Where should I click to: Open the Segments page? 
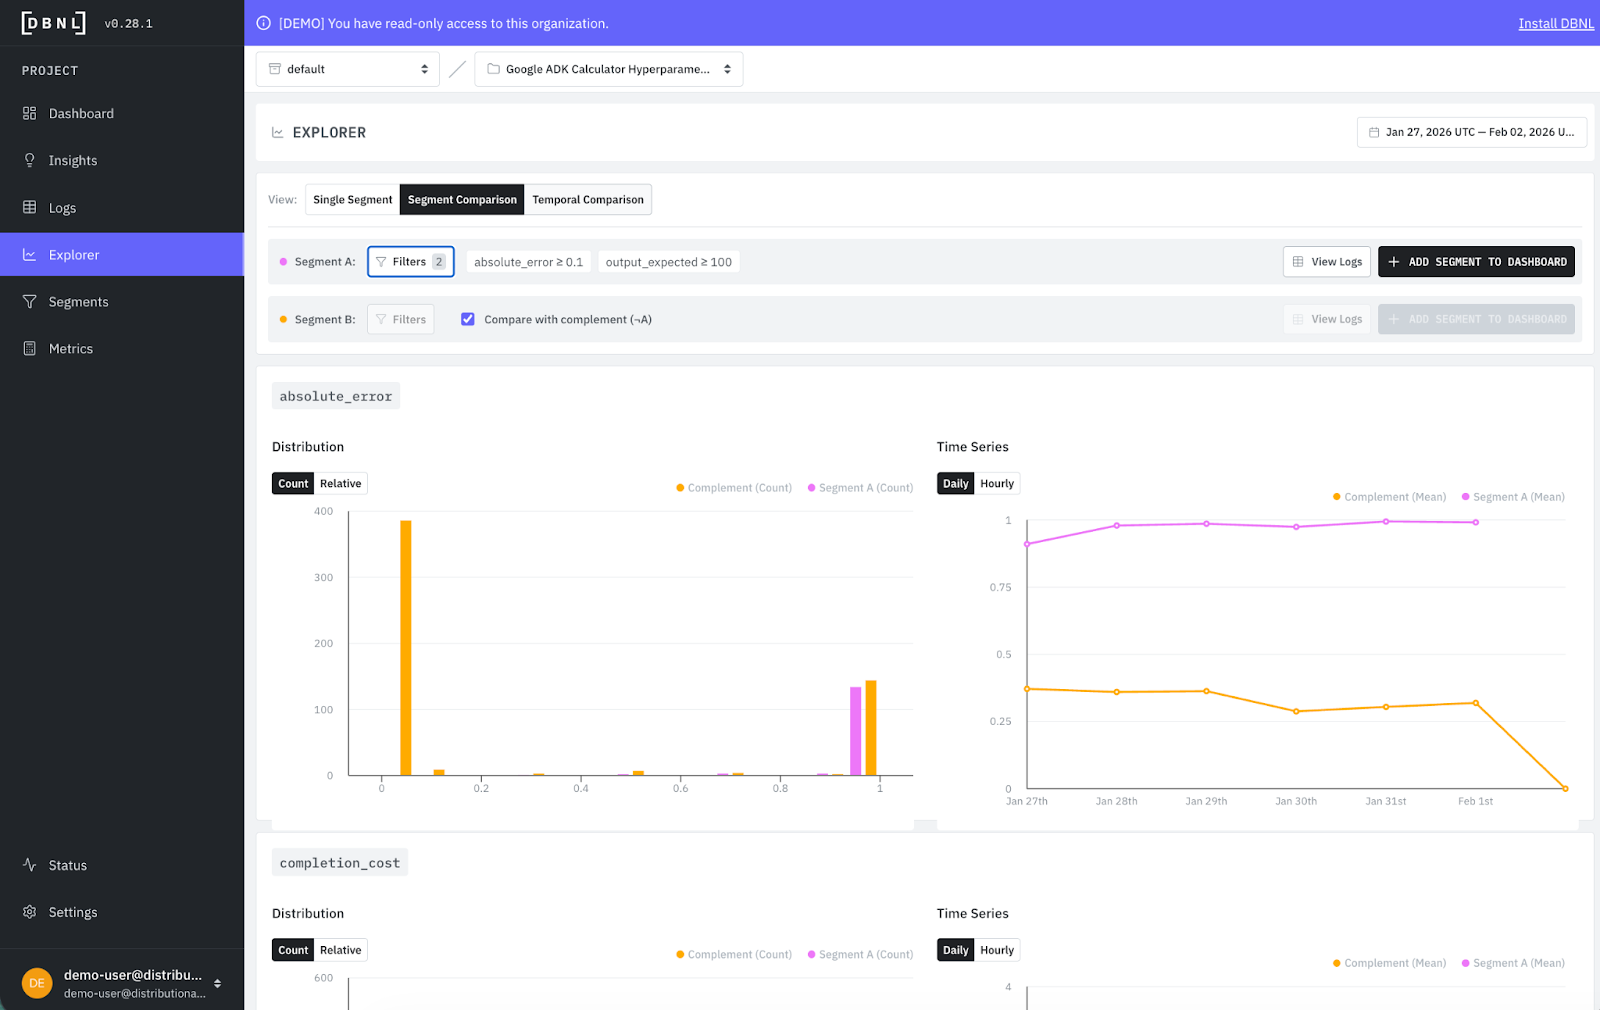(x=122, y=302)
